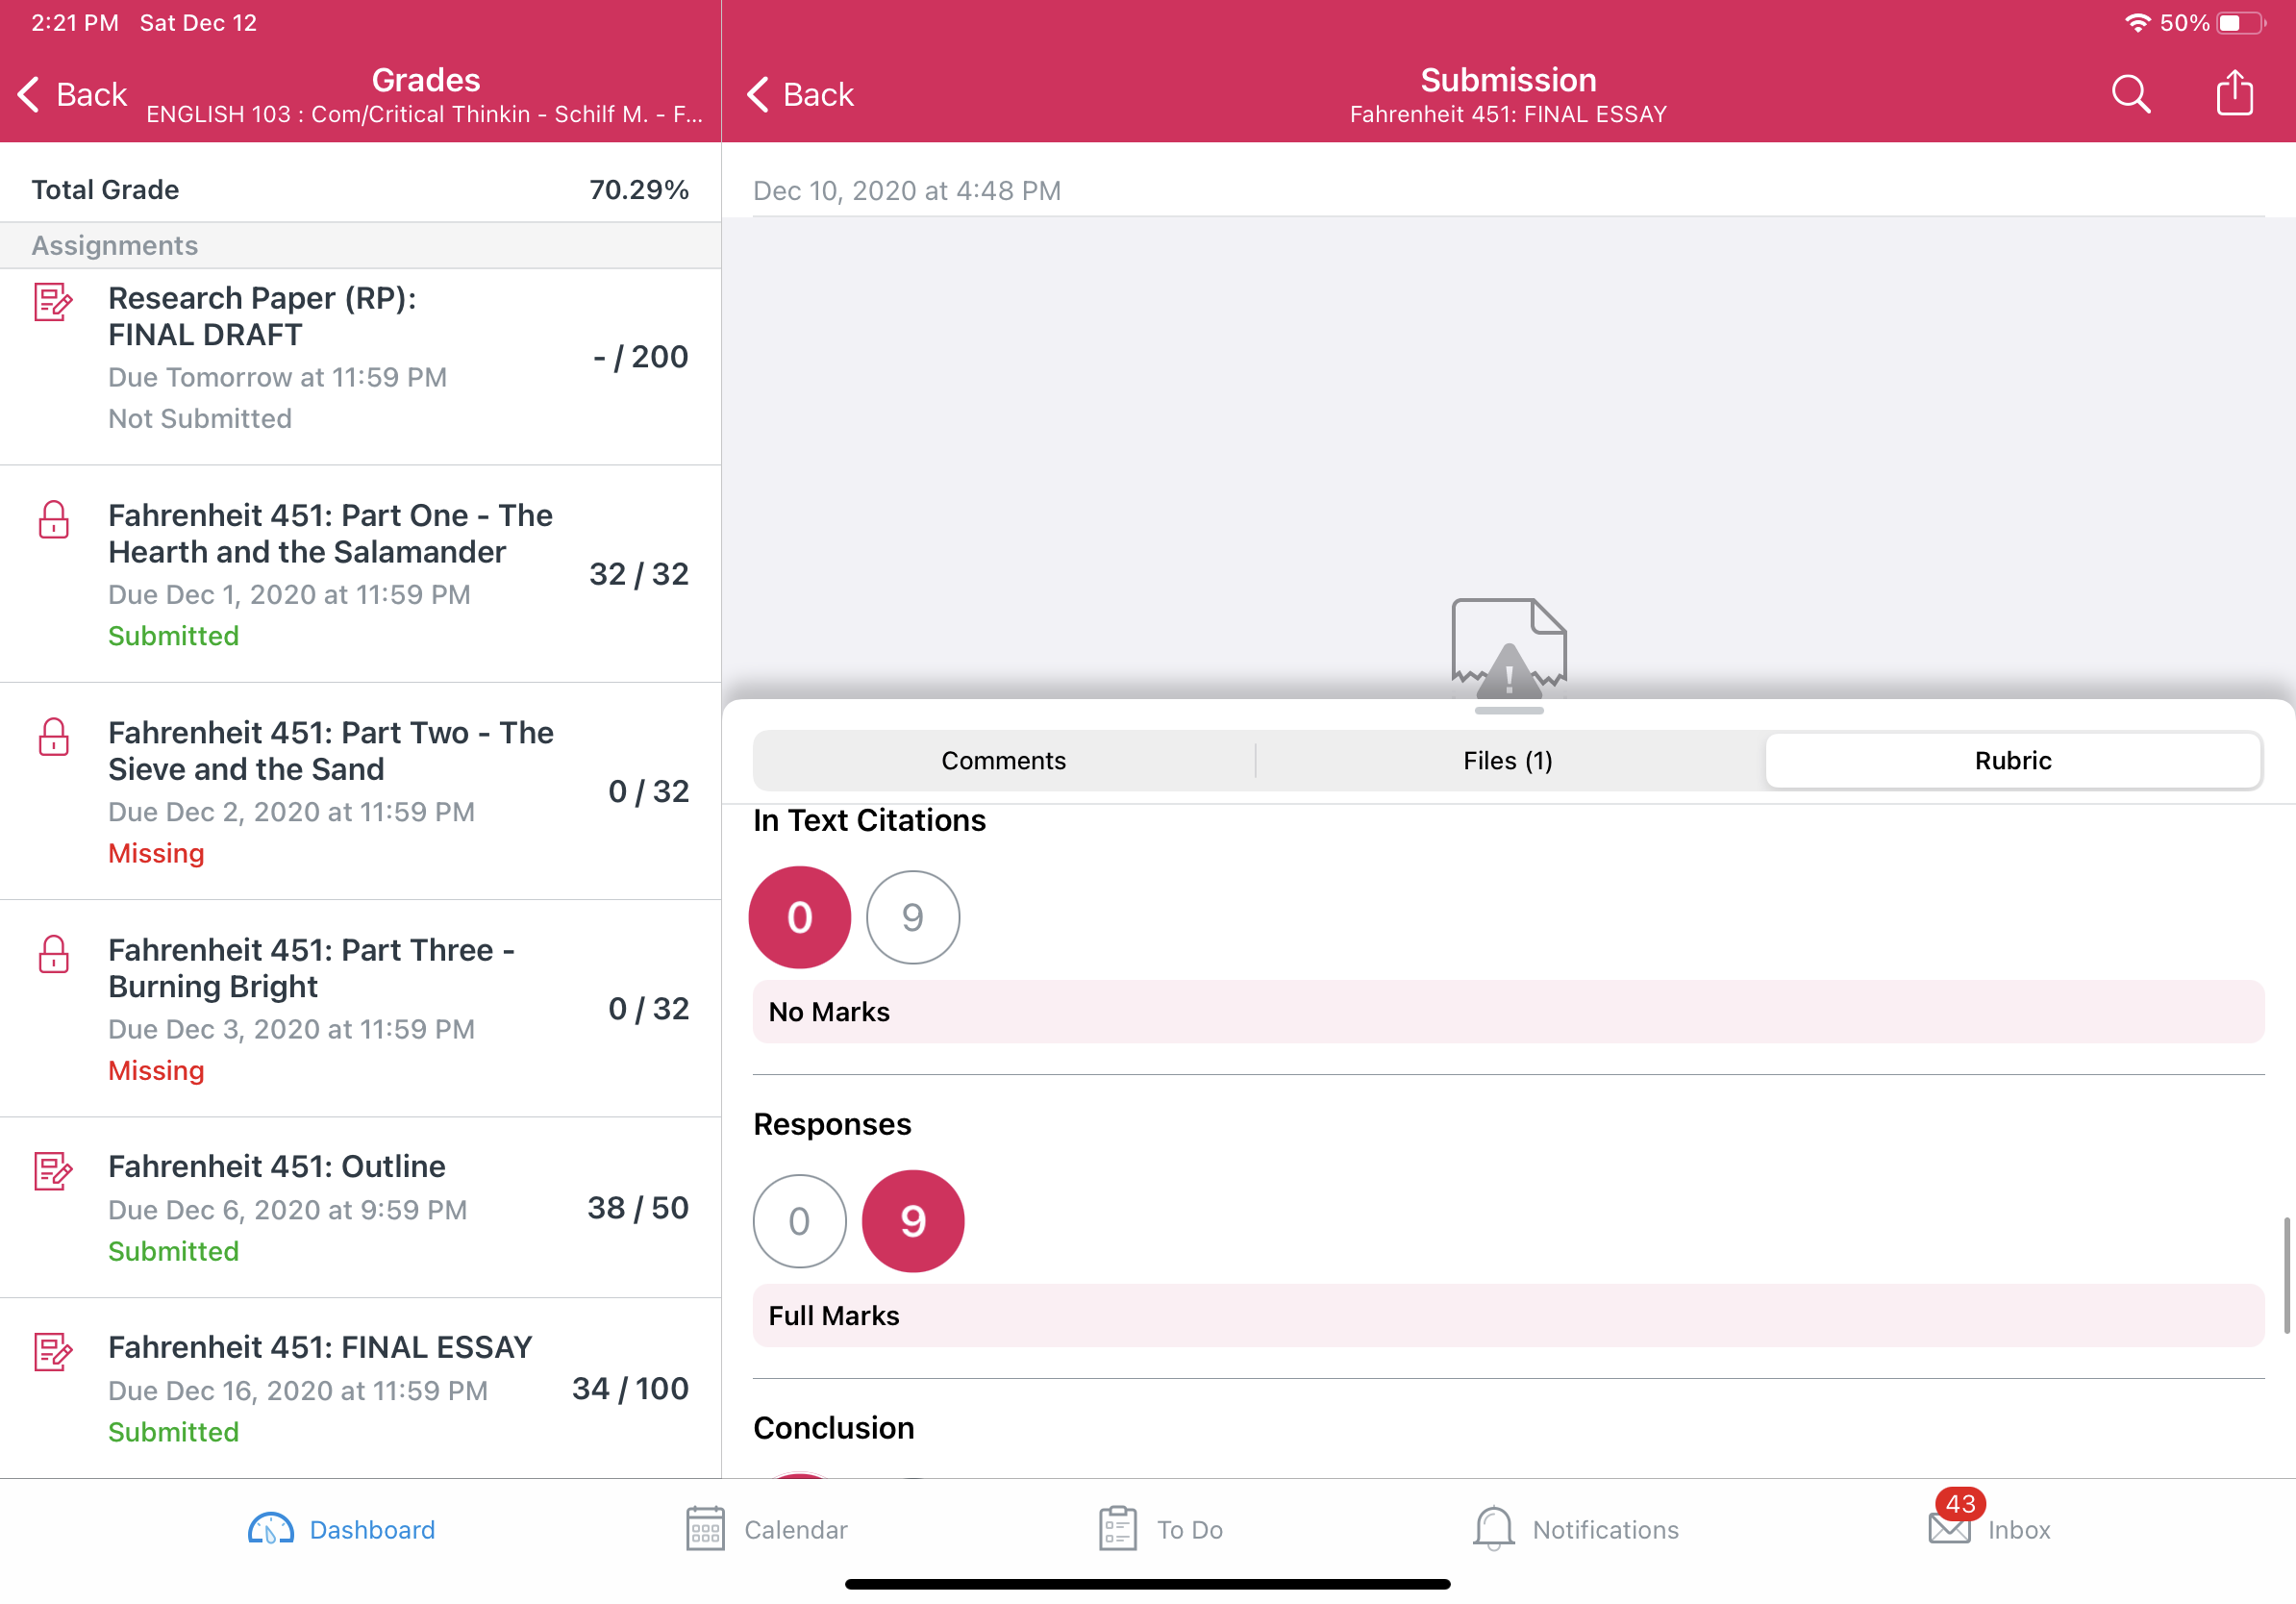Open the Inbox tab with 43 badge

pyautogui.click(x=1989, y=1522)
